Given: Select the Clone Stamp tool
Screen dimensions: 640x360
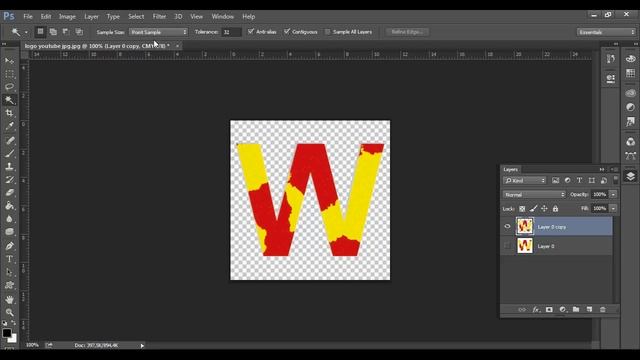Looking at the screenshot, I should (x=9, y=167).
